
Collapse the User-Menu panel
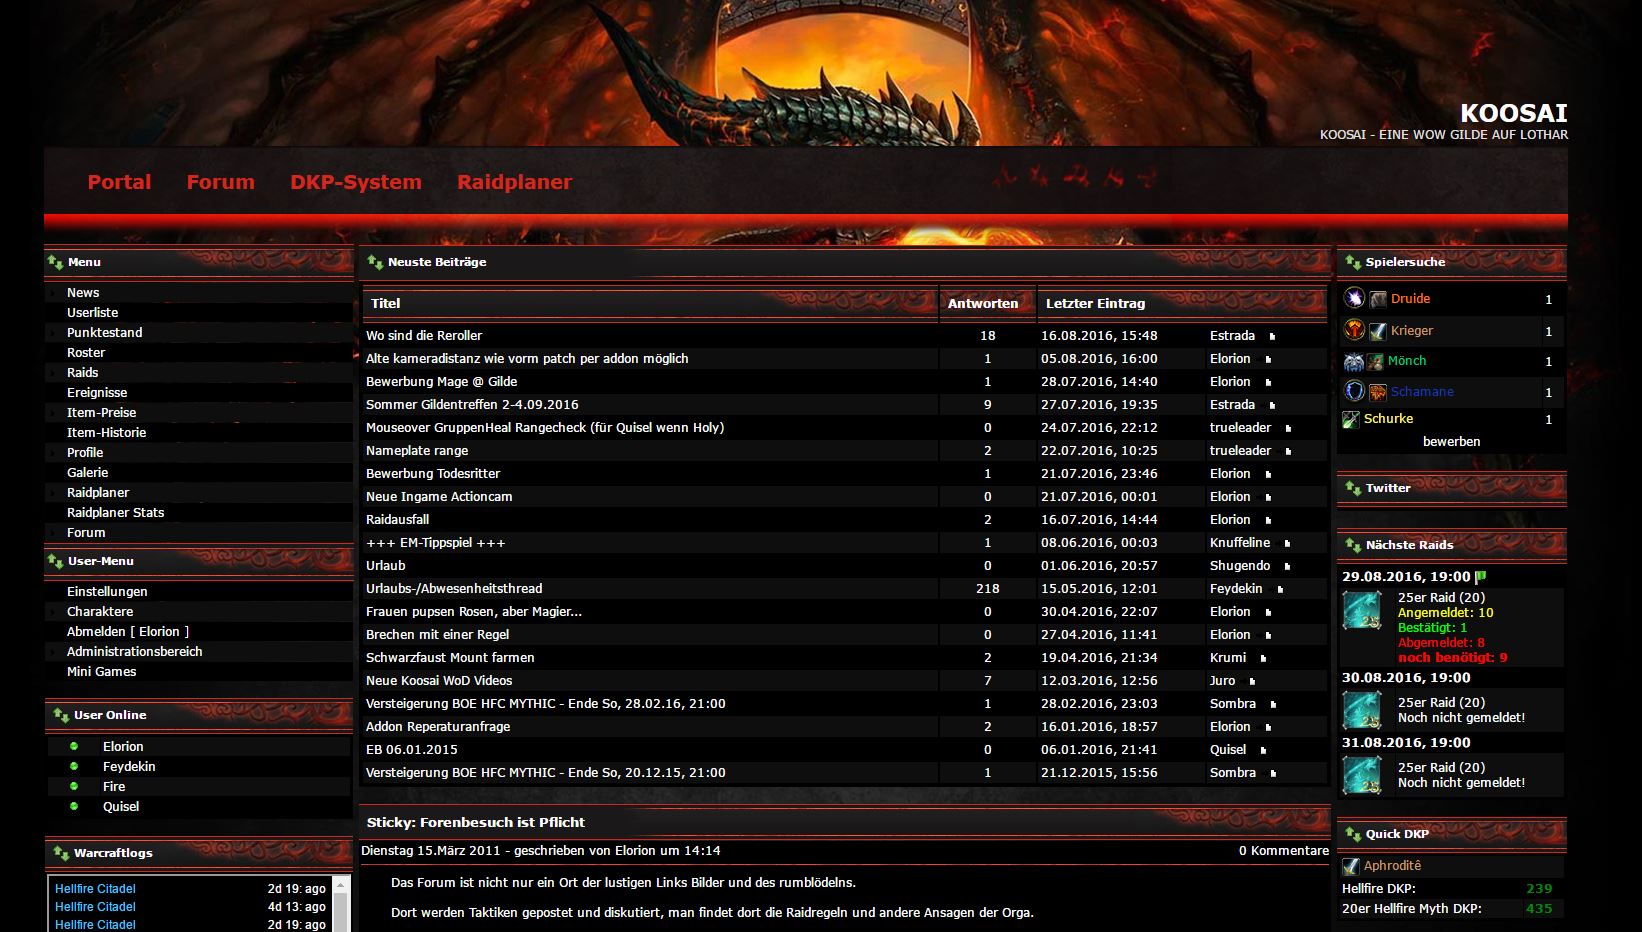pos(55,561)
